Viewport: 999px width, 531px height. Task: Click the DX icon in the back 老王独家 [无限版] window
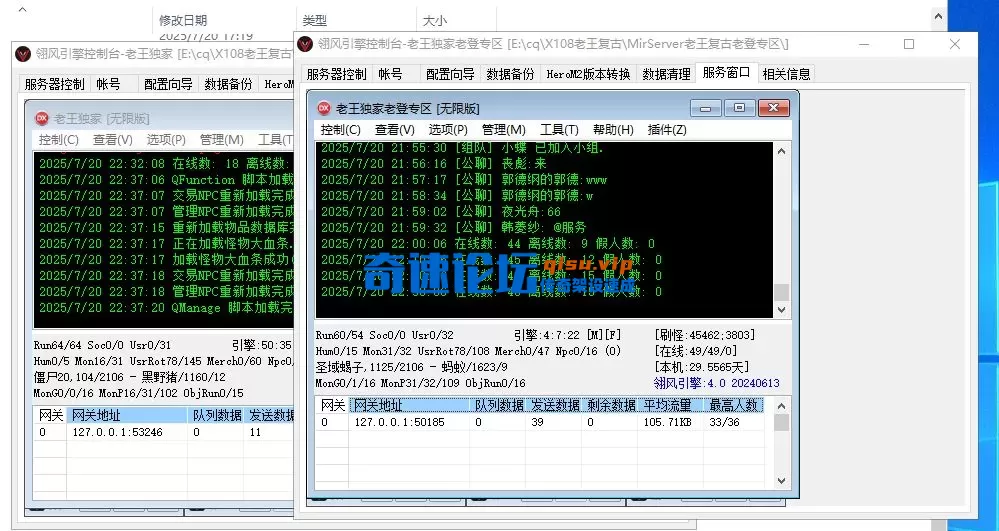41,119
